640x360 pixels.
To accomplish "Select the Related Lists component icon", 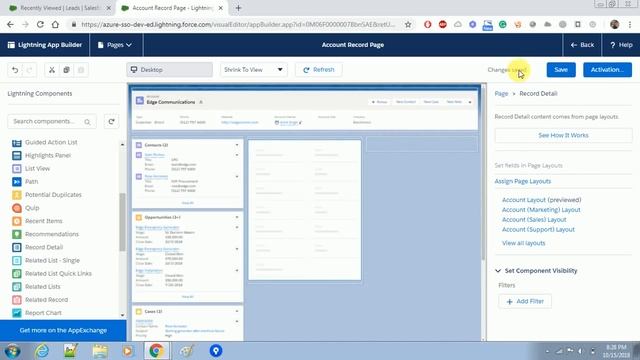I will click(x=17, y=287).
